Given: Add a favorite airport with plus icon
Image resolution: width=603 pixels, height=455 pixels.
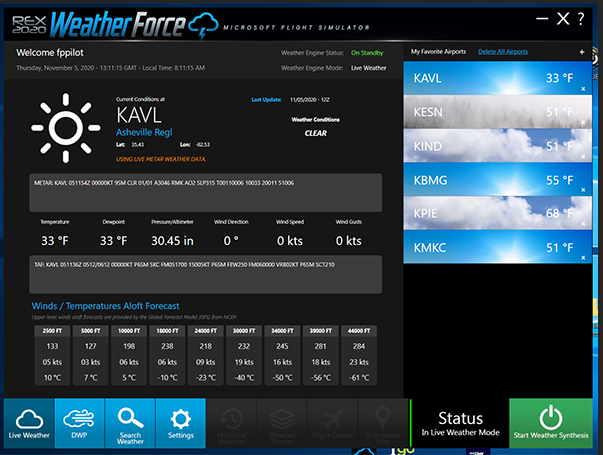Looking at the screenshot, I should [x=582, y=52].
